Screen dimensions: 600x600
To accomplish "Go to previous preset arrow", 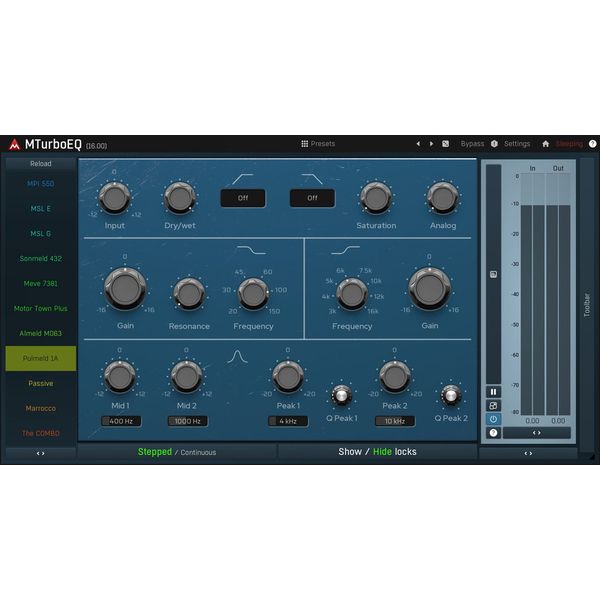I will (x=418, y=144).
